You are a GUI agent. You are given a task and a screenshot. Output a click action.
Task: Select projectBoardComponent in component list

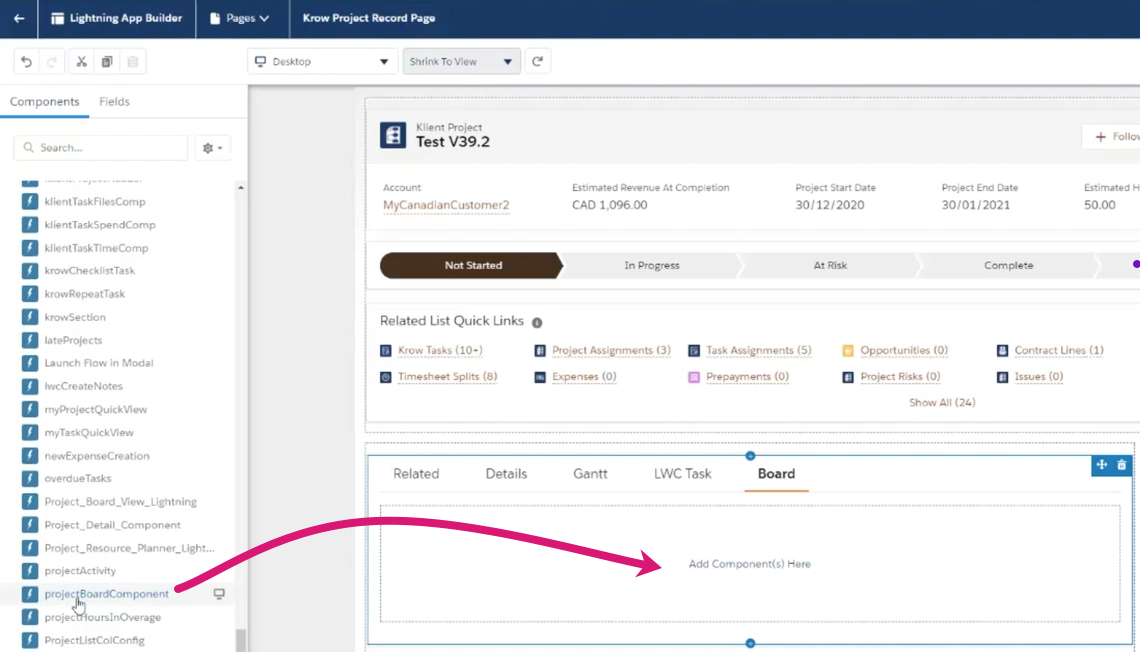[106, 594]
